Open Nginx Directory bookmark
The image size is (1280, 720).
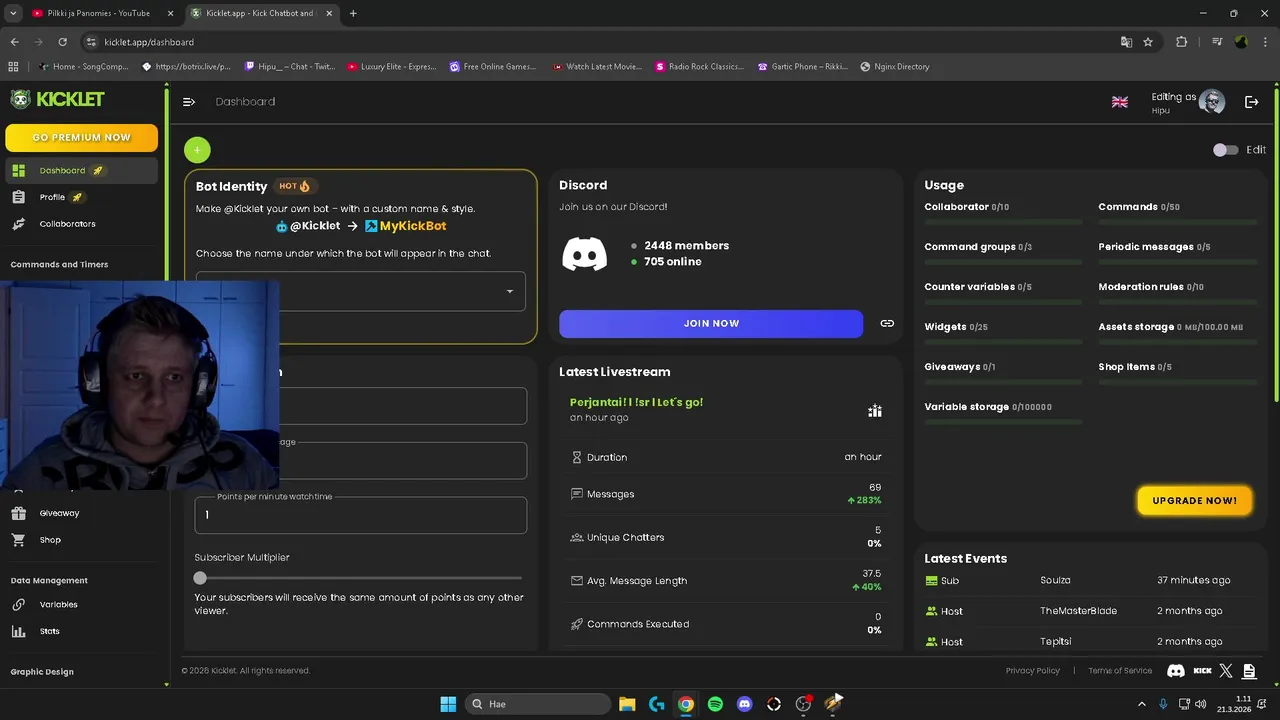[895, 67]
